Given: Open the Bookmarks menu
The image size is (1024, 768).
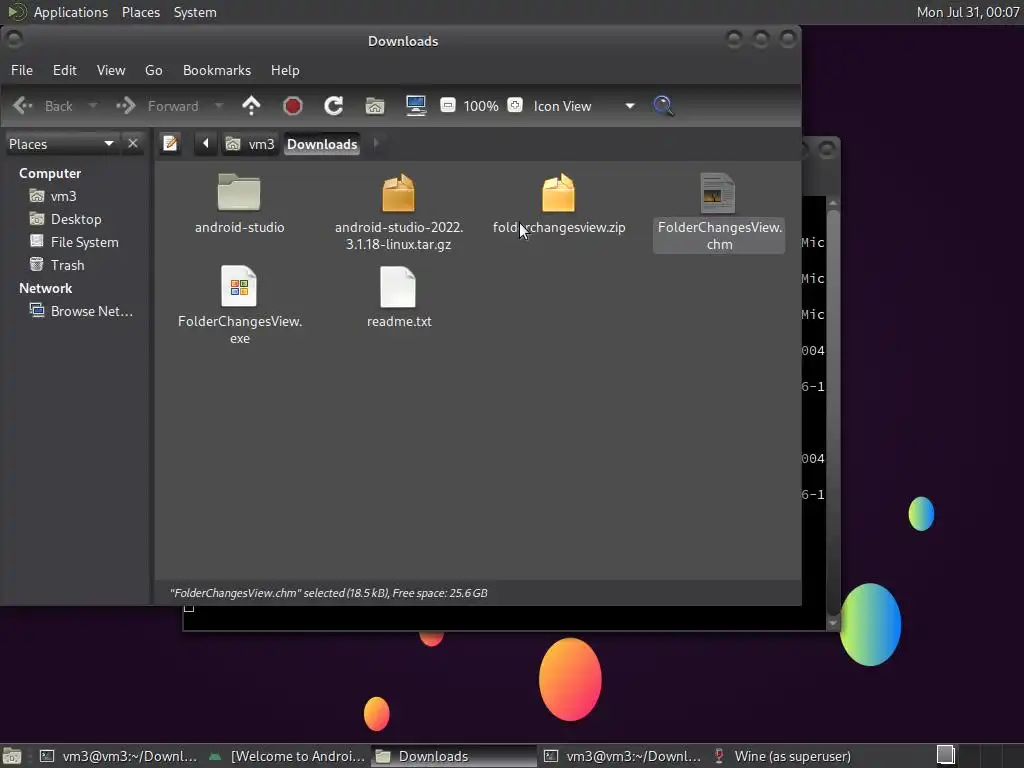Looking at the screenshot, I should (x=217, y=70).
